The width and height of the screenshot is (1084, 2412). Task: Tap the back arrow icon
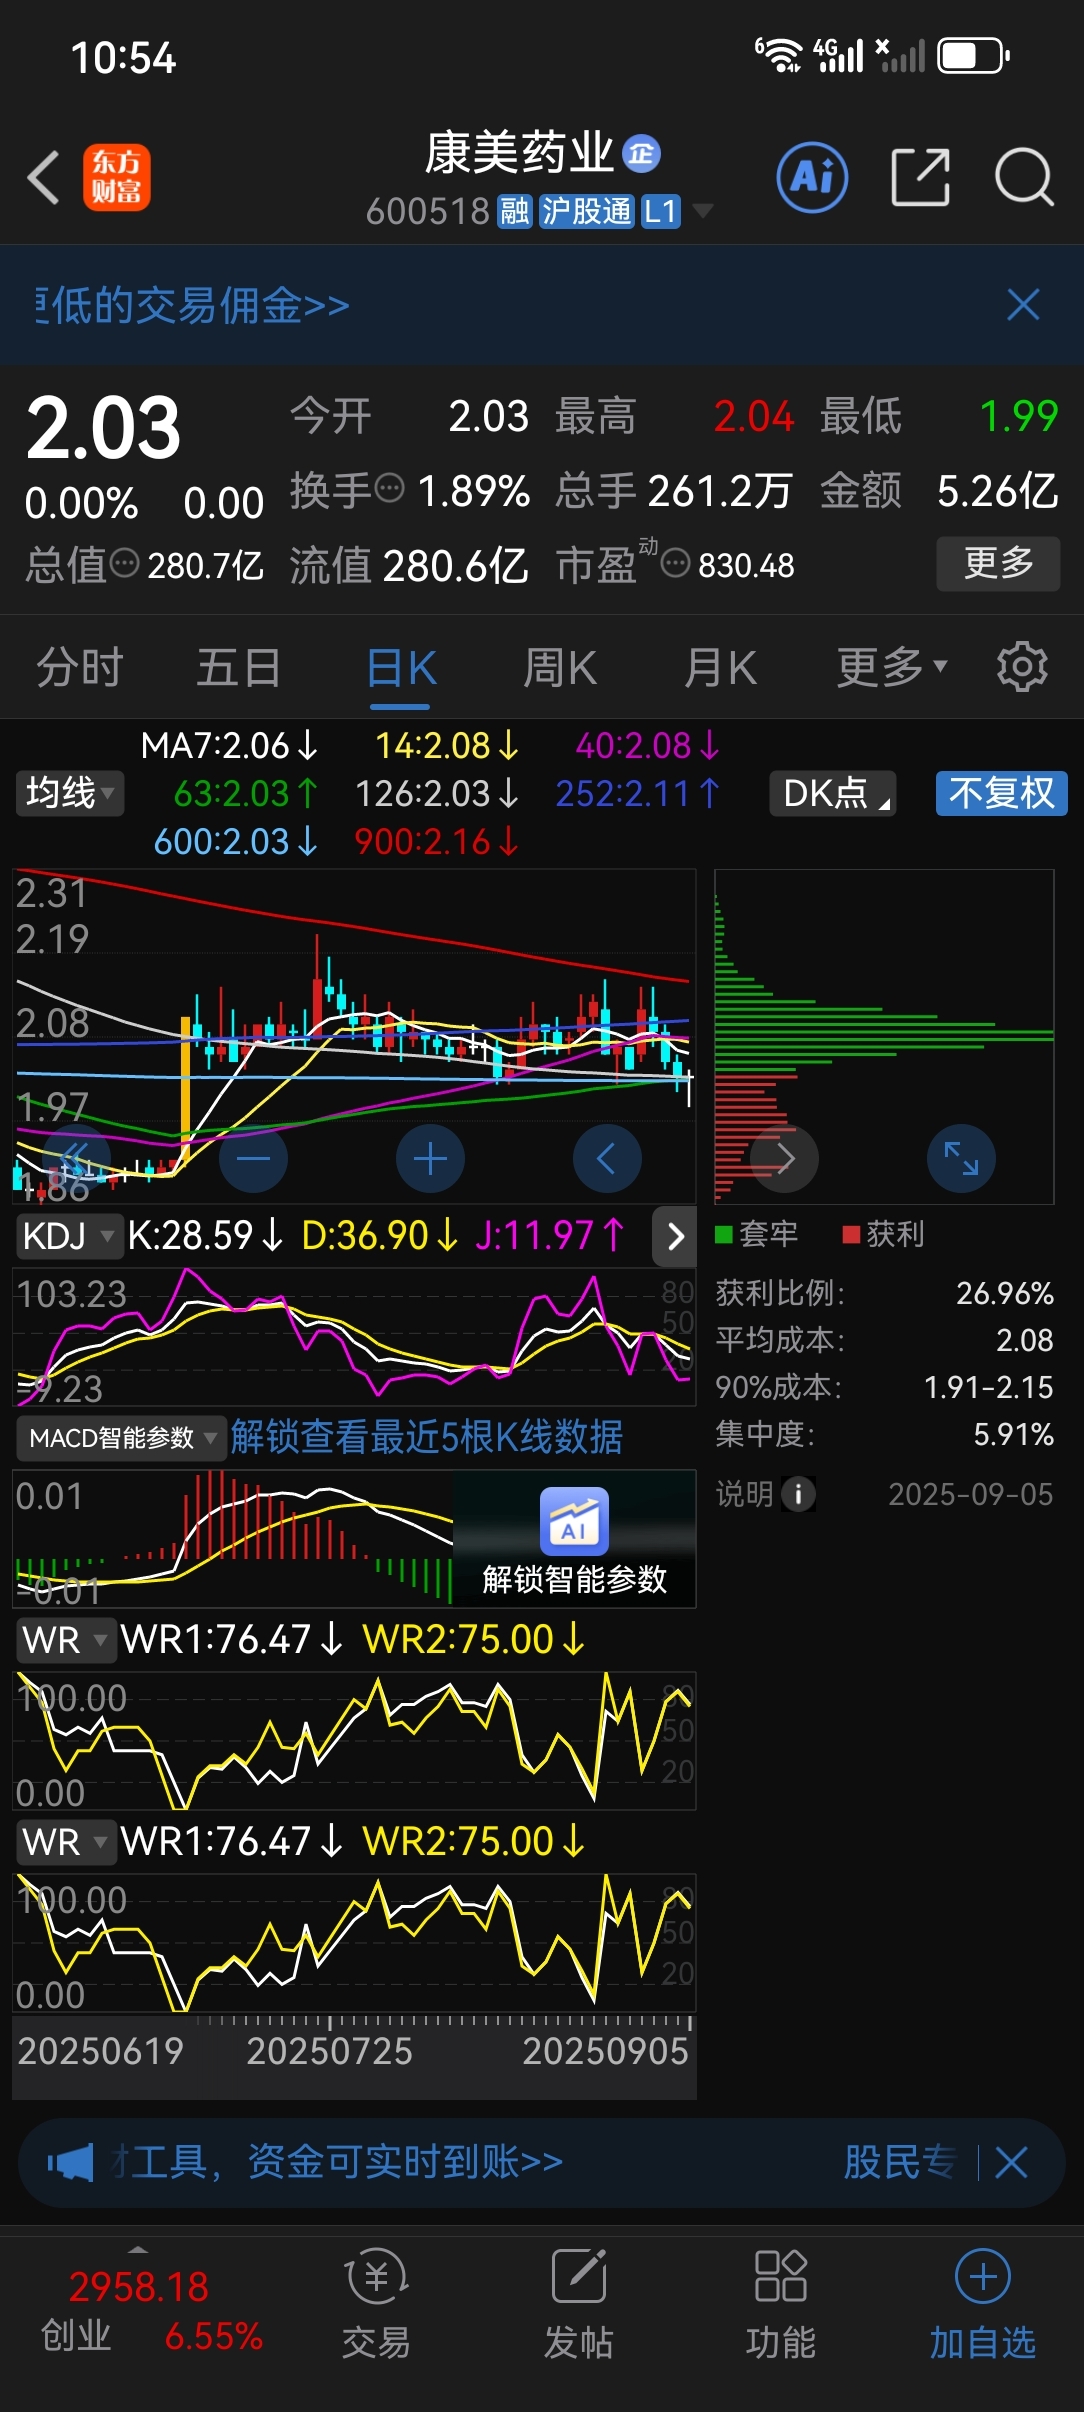pos(44,178)
